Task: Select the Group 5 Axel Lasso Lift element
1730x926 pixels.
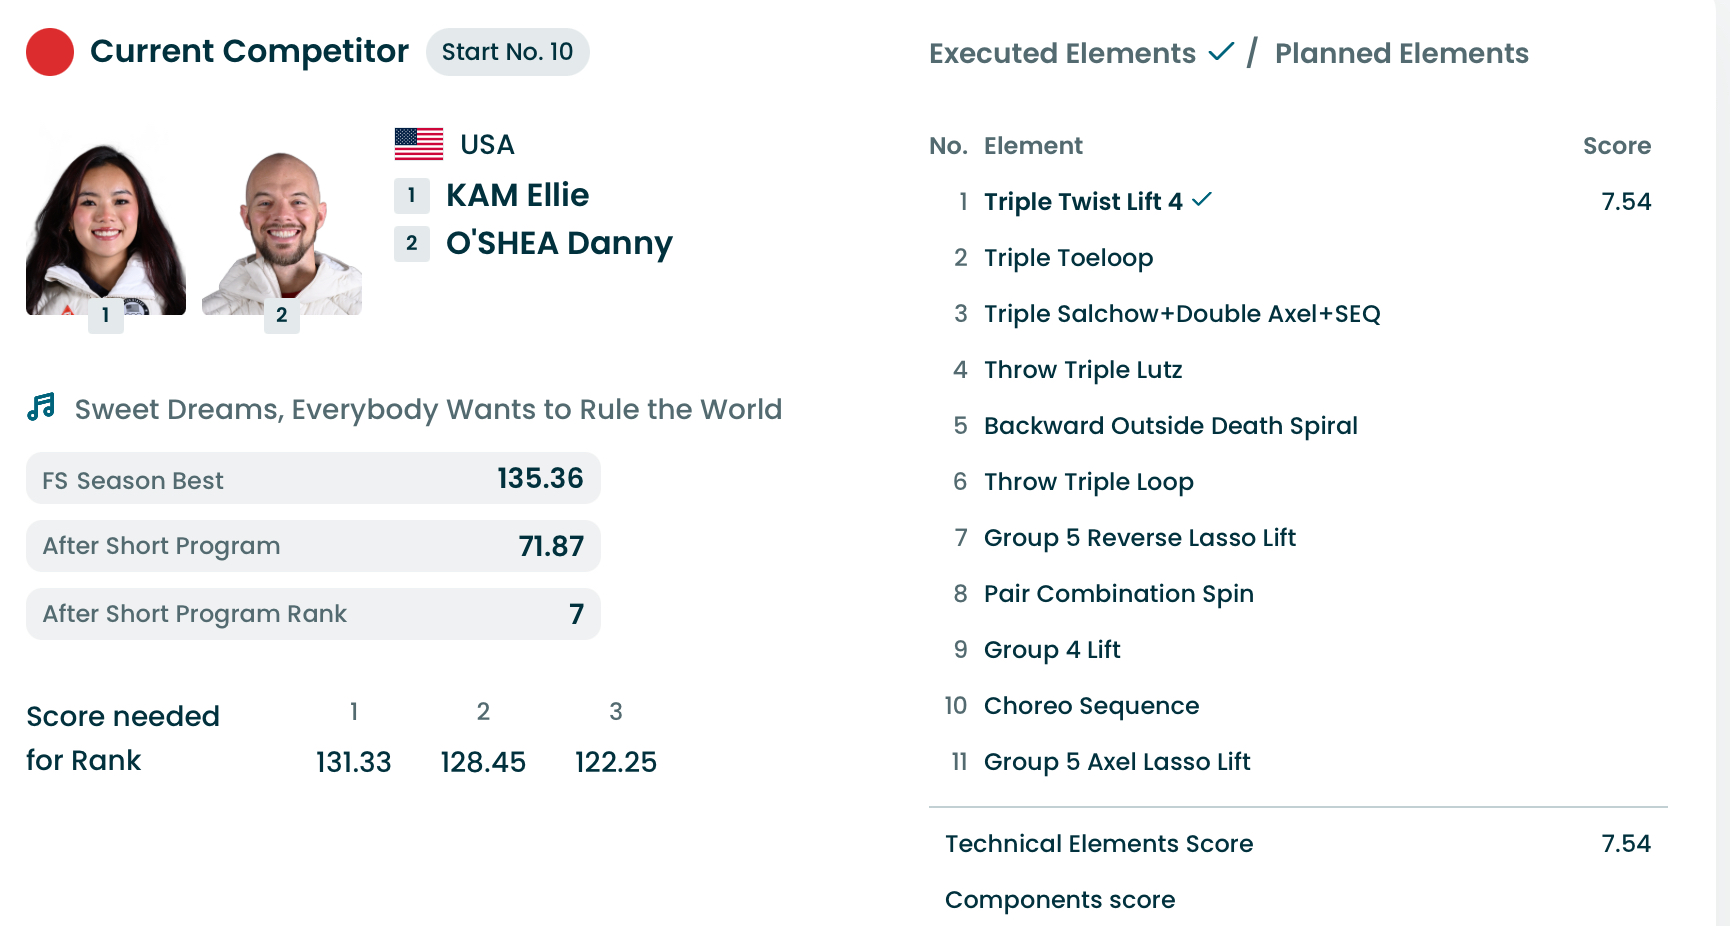Action: pos(1117,762)
